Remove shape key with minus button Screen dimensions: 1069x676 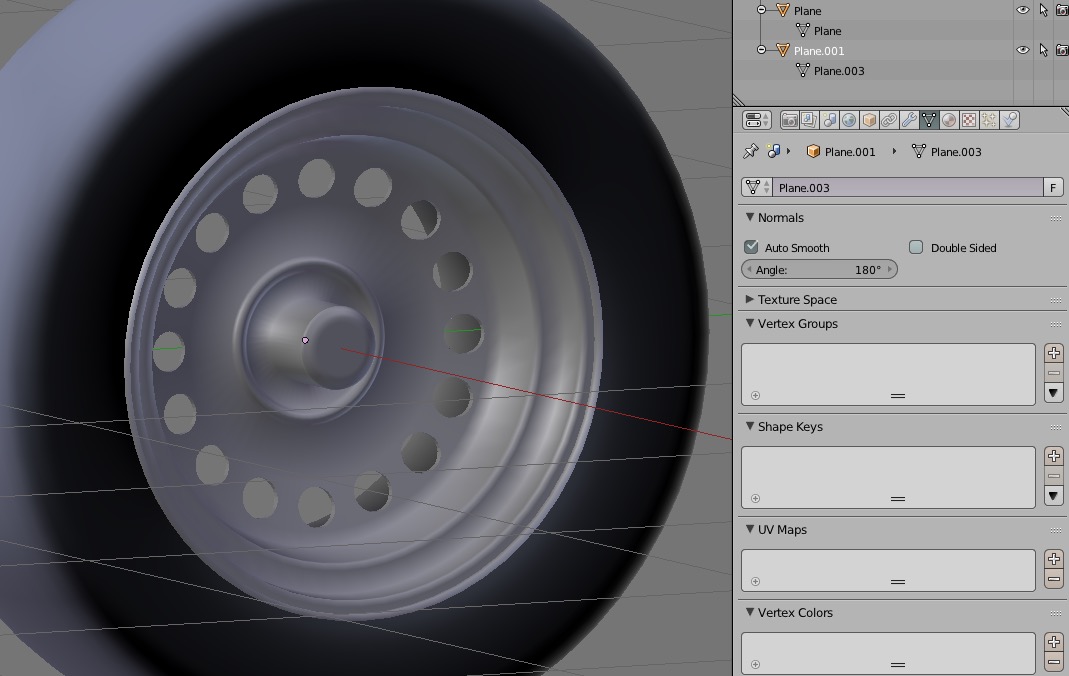click(1053, 476)
